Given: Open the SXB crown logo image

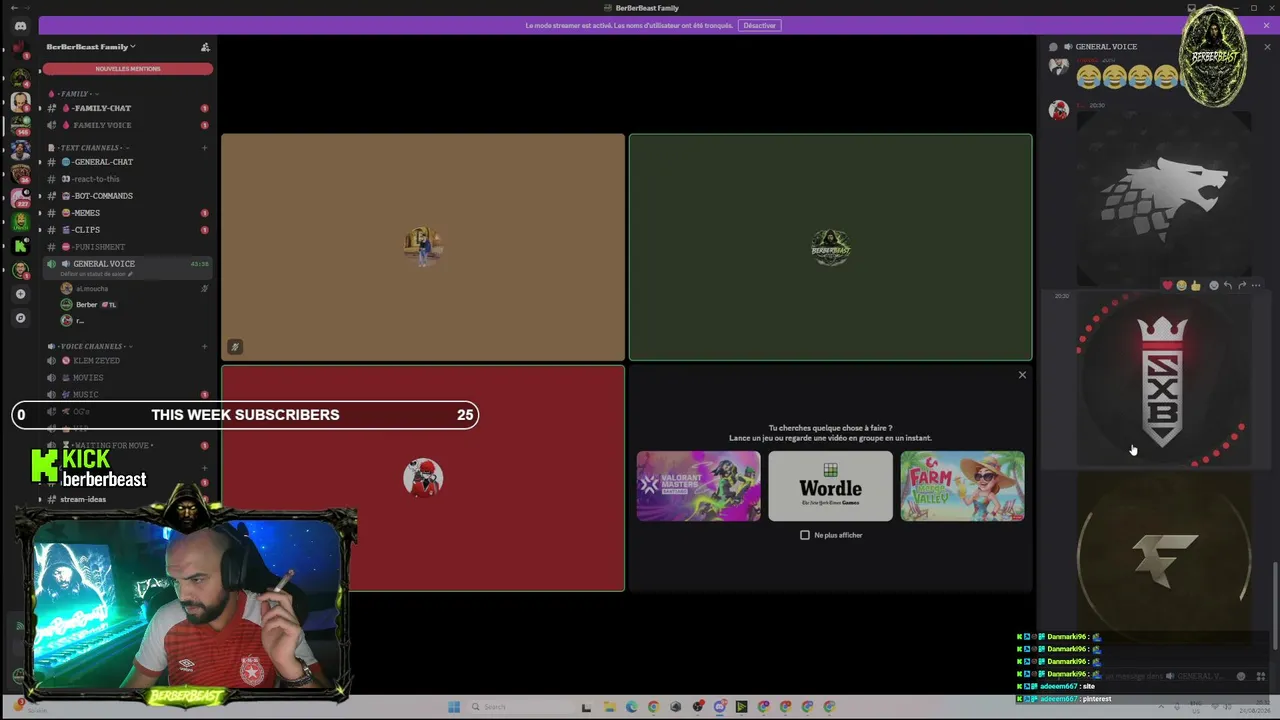Looking at the screenshot, I should coord(1164,380).
